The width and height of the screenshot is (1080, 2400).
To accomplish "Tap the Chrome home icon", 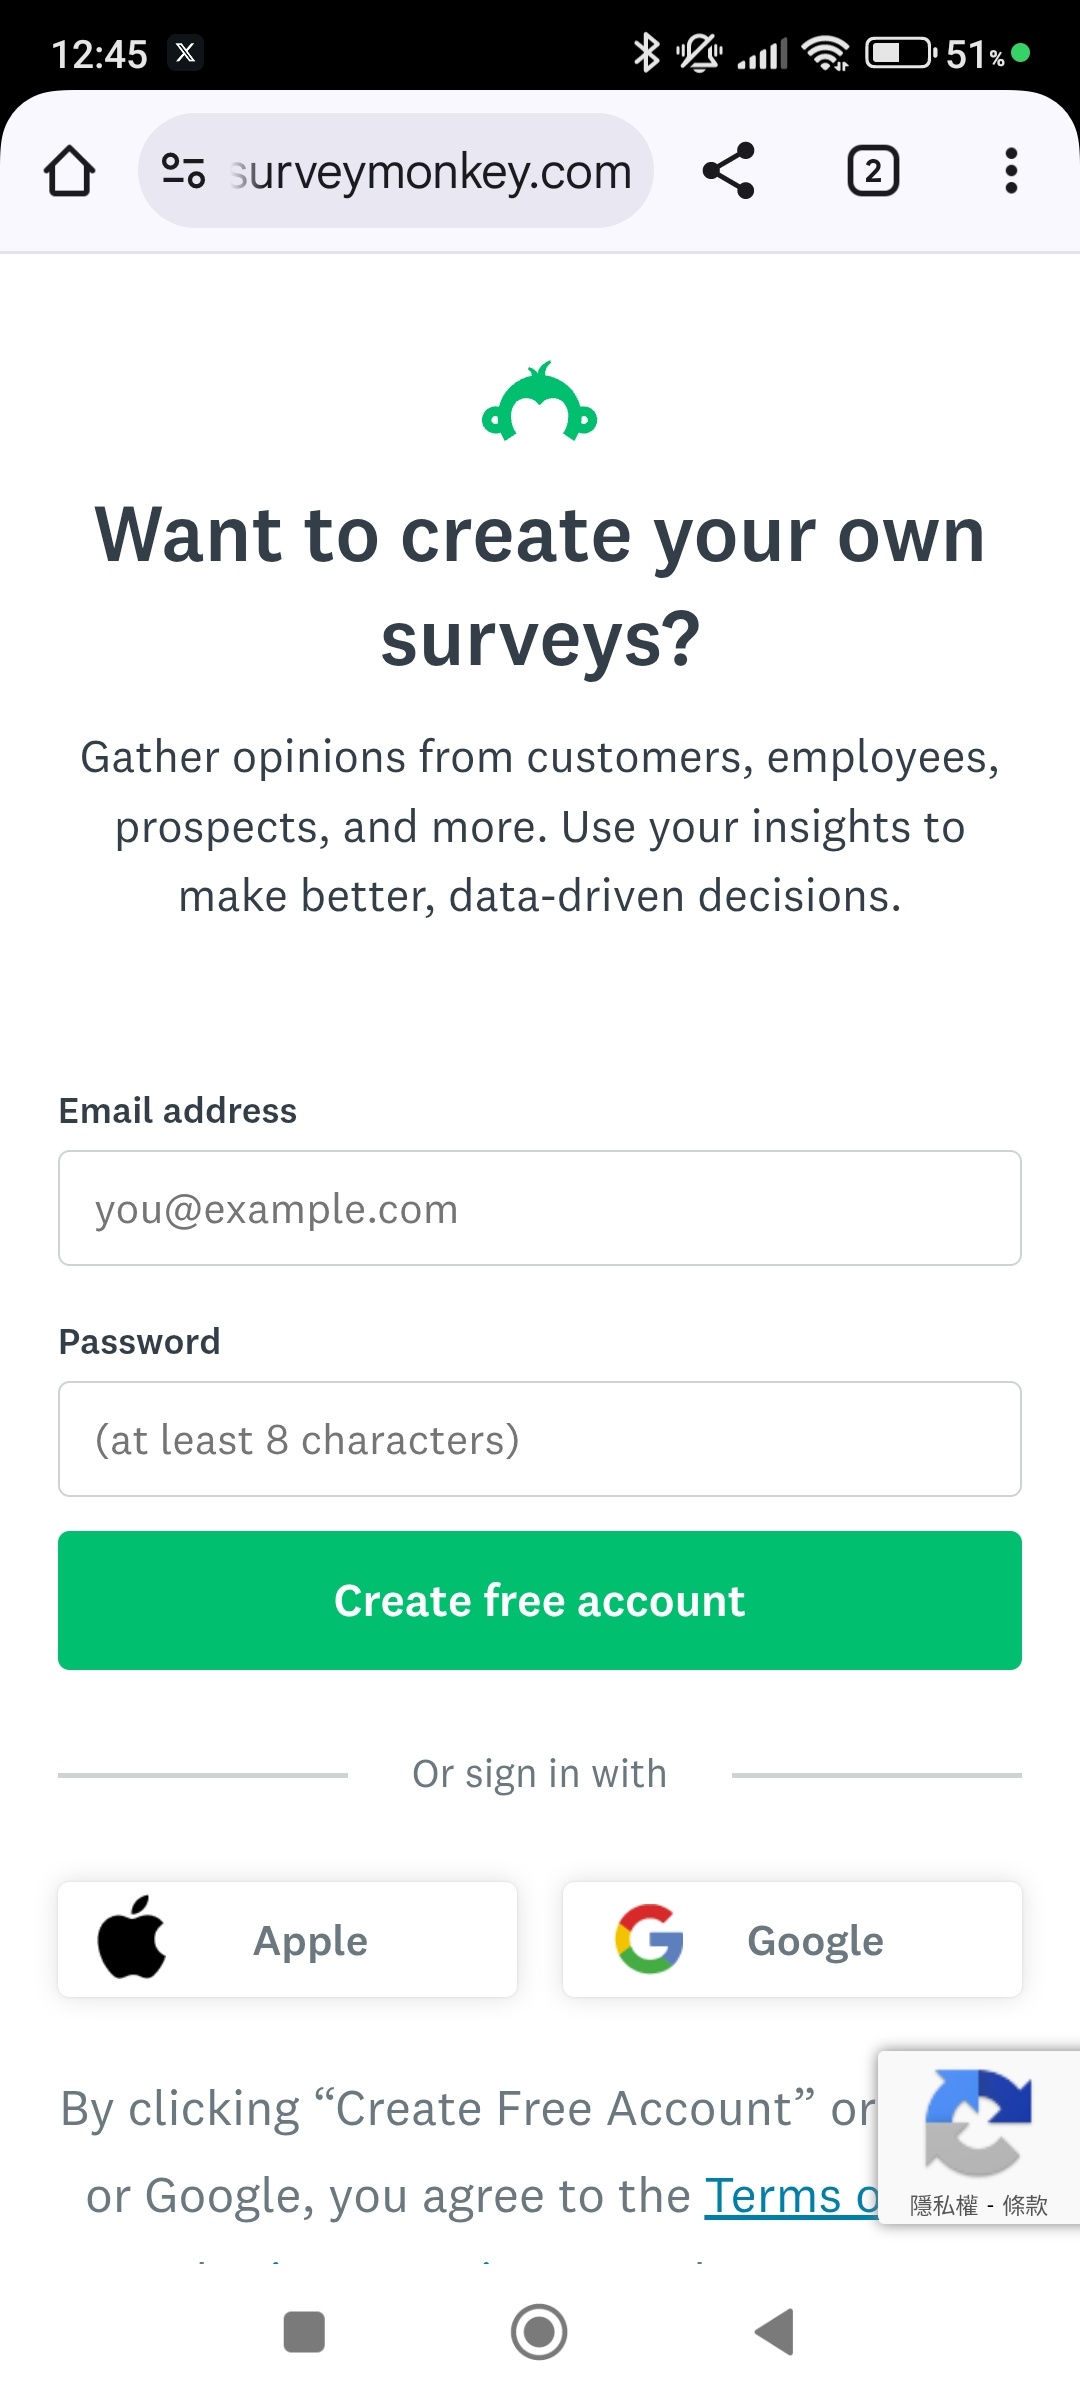I will [70, 171].
